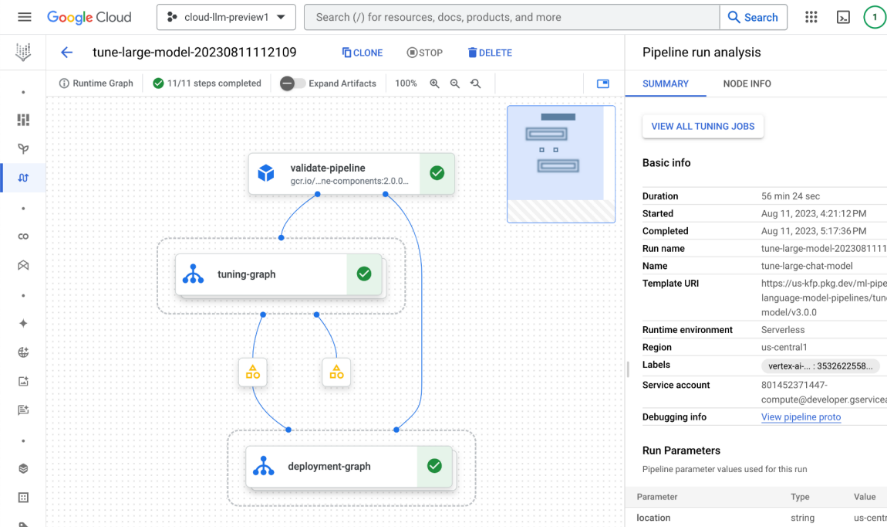This screenshot has width=888, height=527.
Task: Go back using the left arrow
Action: [66, 53]
